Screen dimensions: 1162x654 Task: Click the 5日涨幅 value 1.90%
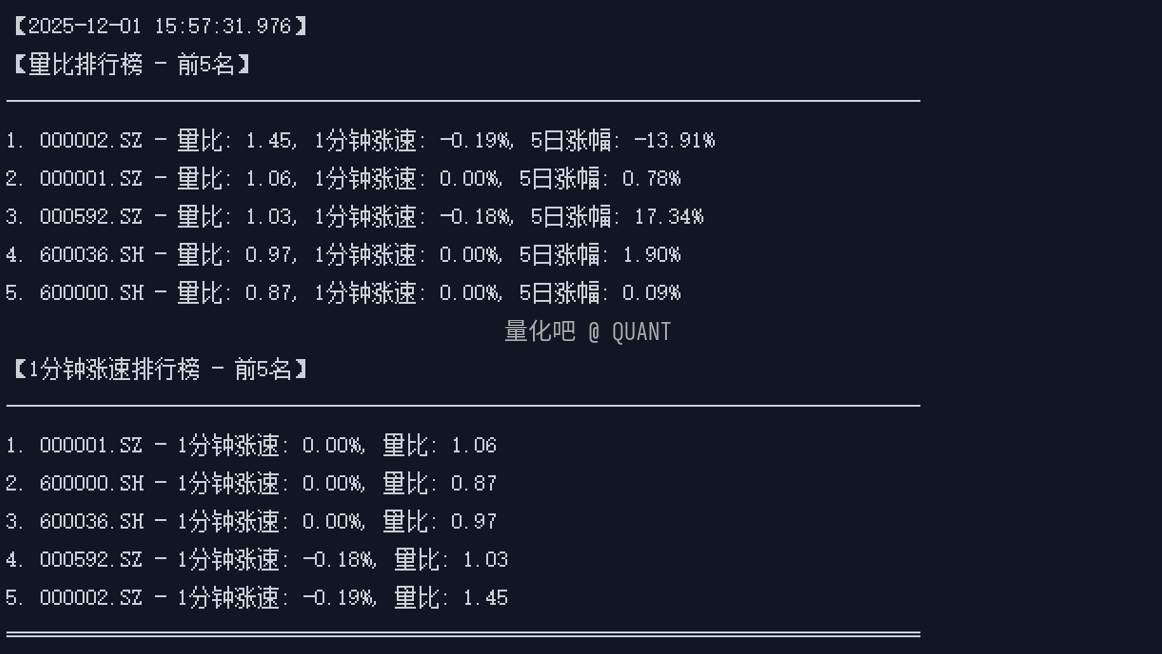tap(651, 255)
